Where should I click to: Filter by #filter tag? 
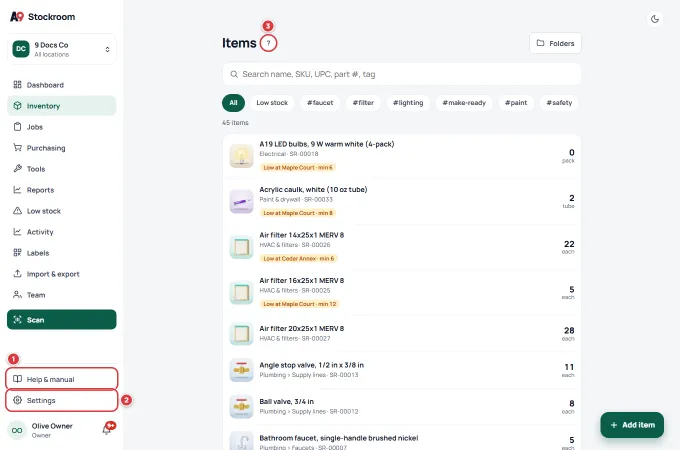click(x=363, y=103)
